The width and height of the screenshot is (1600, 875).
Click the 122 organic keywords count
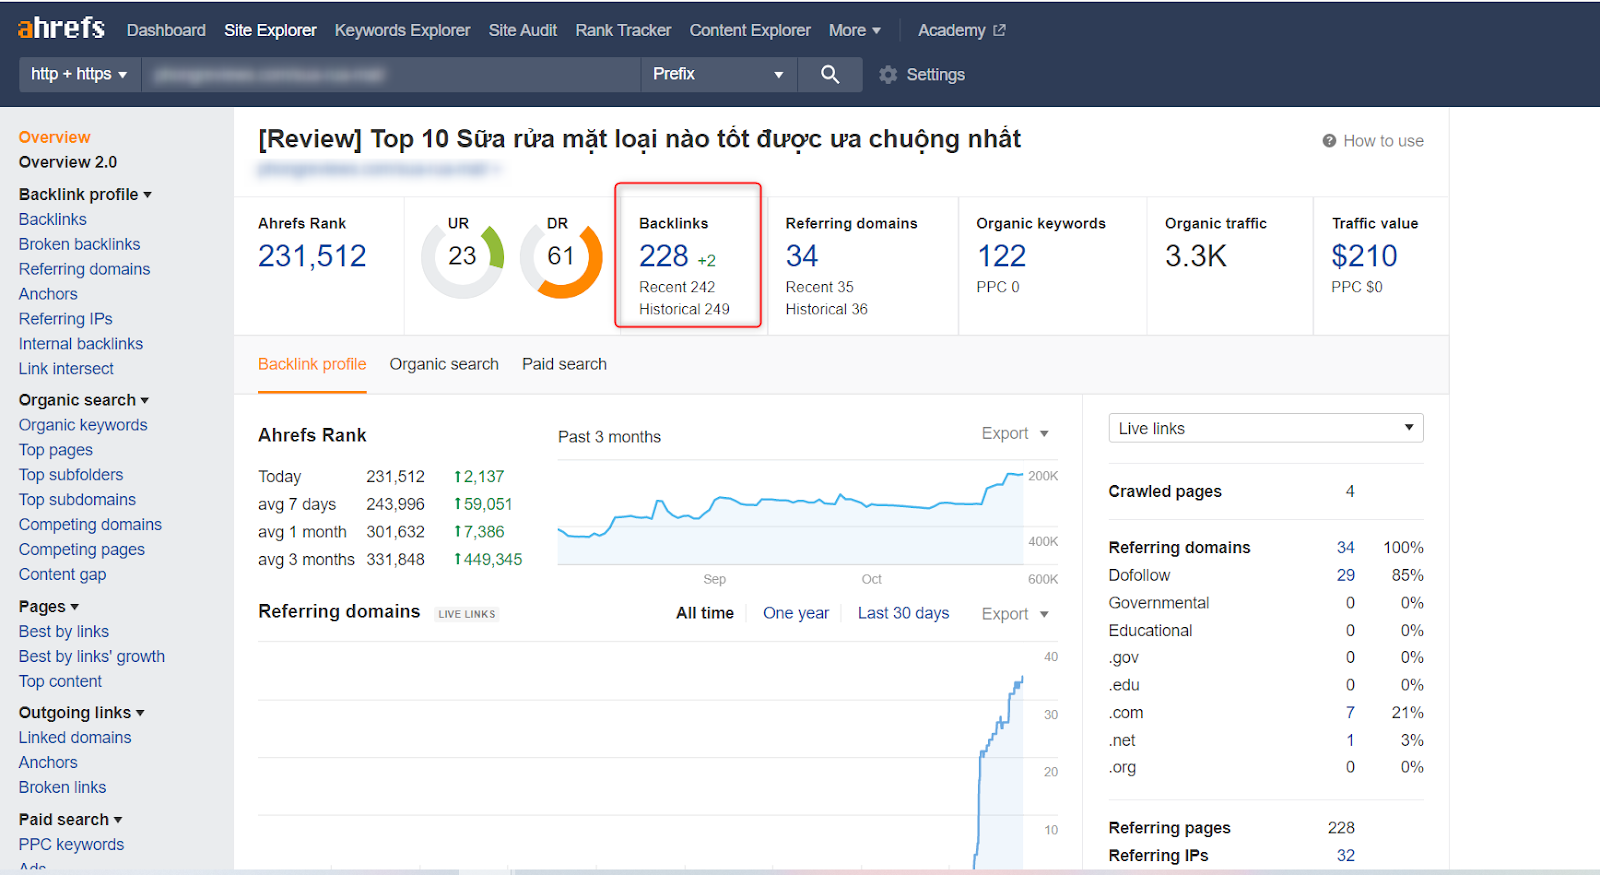[1001, 257]
